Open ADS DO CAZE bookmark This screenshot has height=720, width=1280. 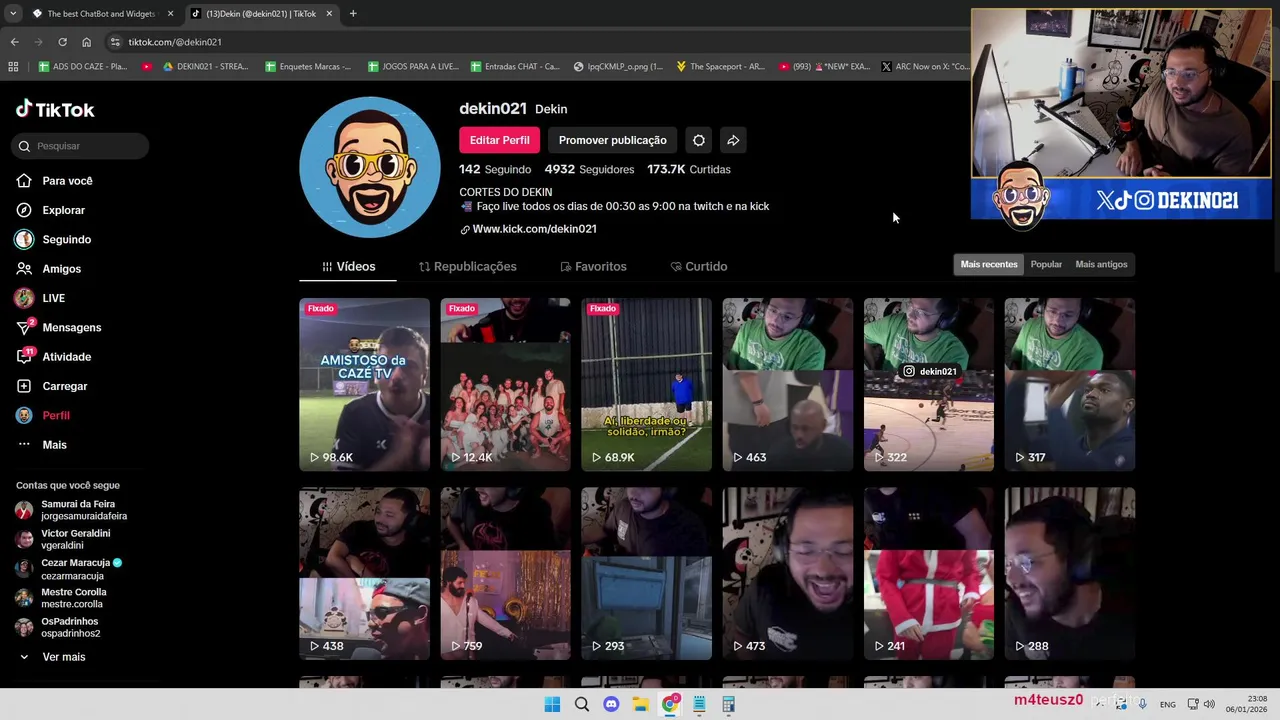tap(83, 67)
